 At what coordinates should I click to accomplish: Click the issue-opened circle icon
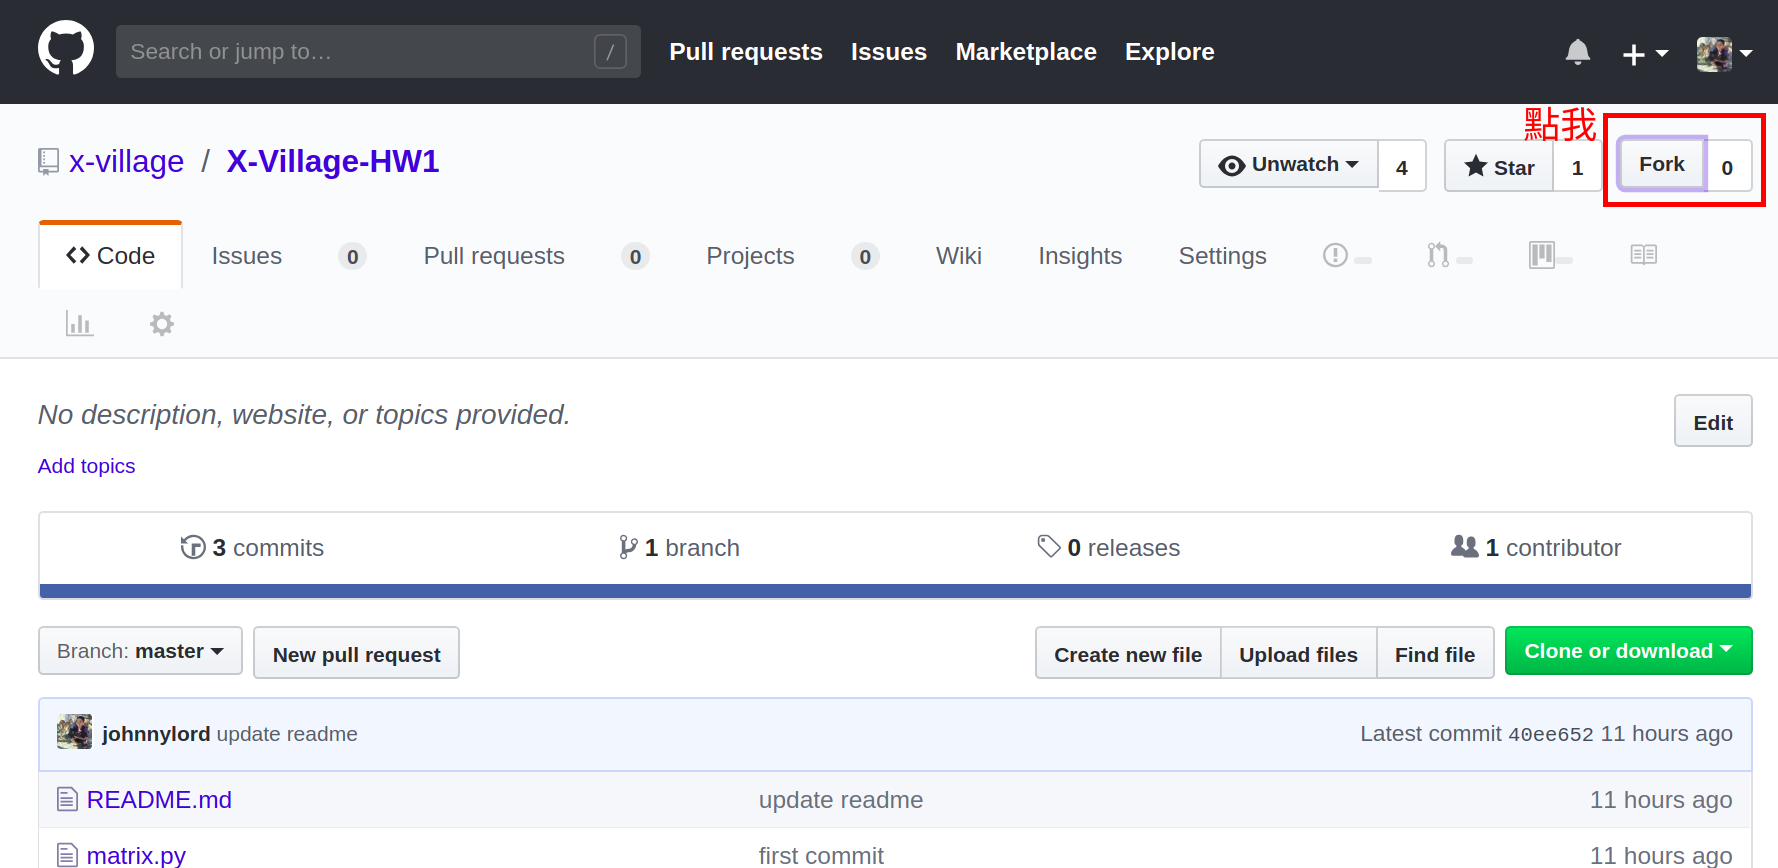pos(1335,255)
